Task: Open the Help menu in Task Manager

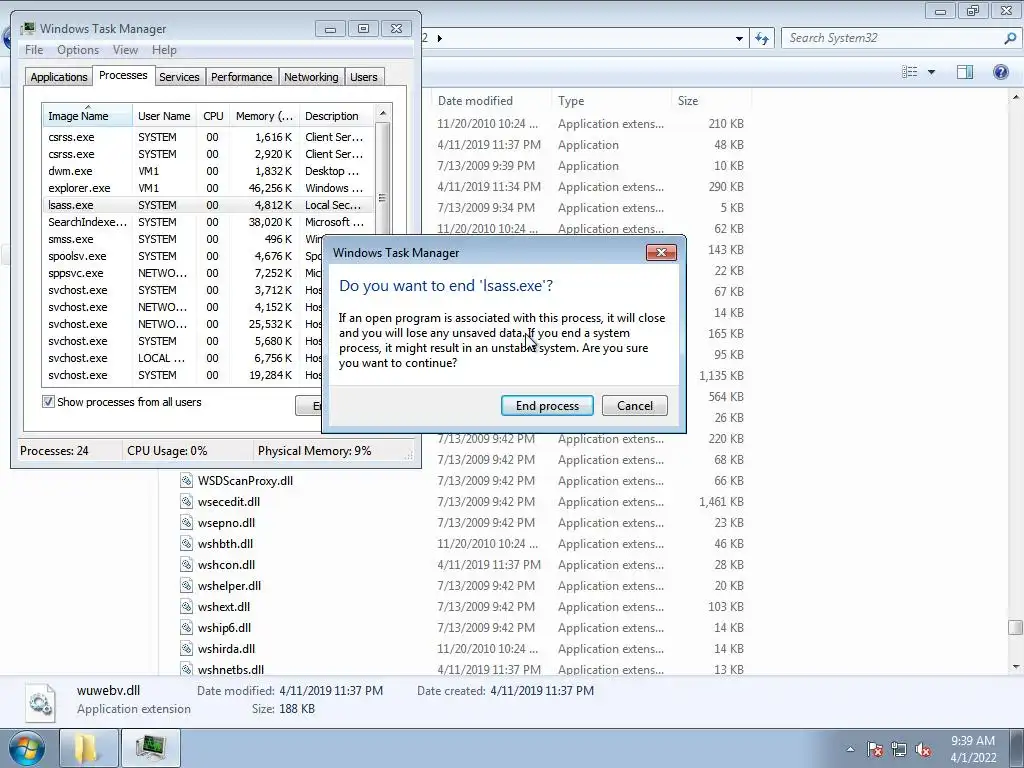Action: (164, 50)
